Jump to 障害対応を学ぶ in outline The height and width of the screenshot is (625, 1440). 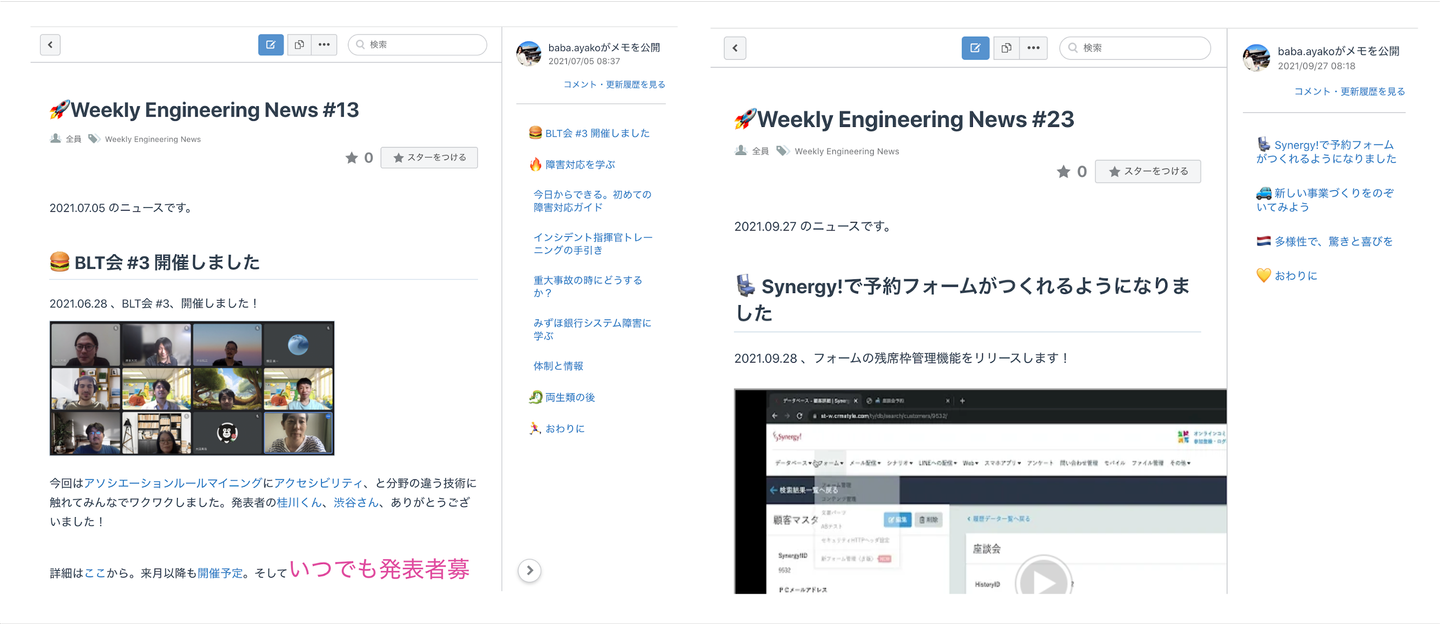point(572,164)
